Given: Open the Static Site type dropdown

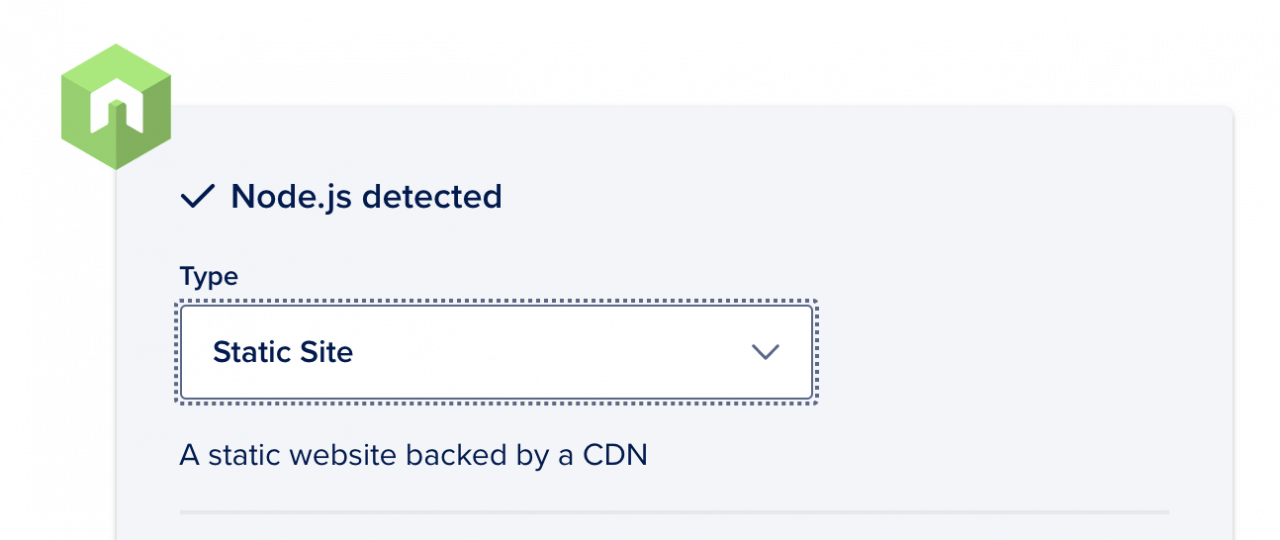Looking at the screenshot, I should click(496, 352).
